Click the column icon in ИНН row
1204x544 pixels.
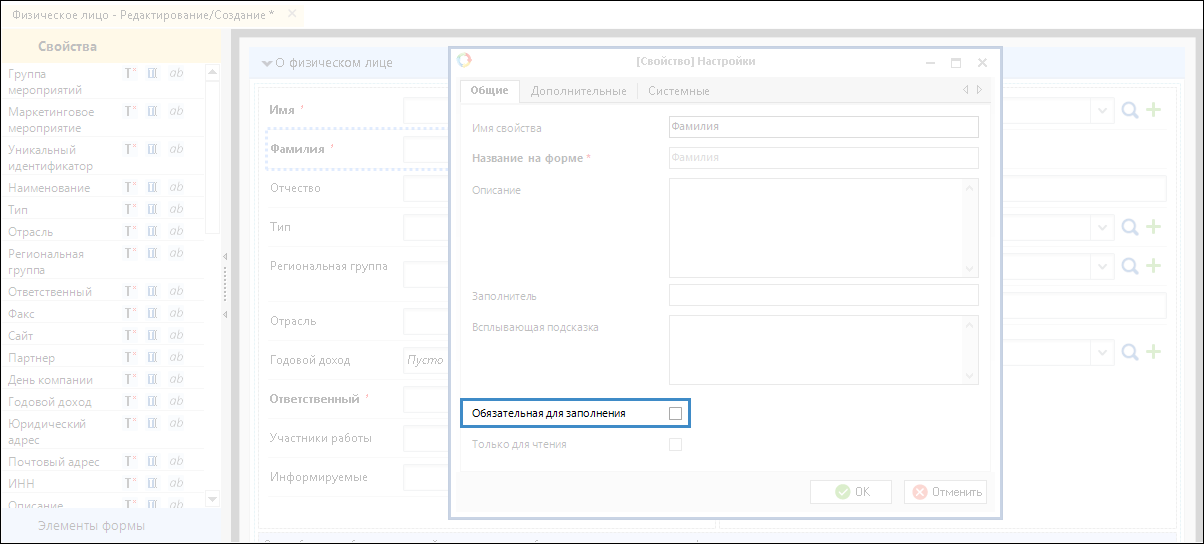153,484
